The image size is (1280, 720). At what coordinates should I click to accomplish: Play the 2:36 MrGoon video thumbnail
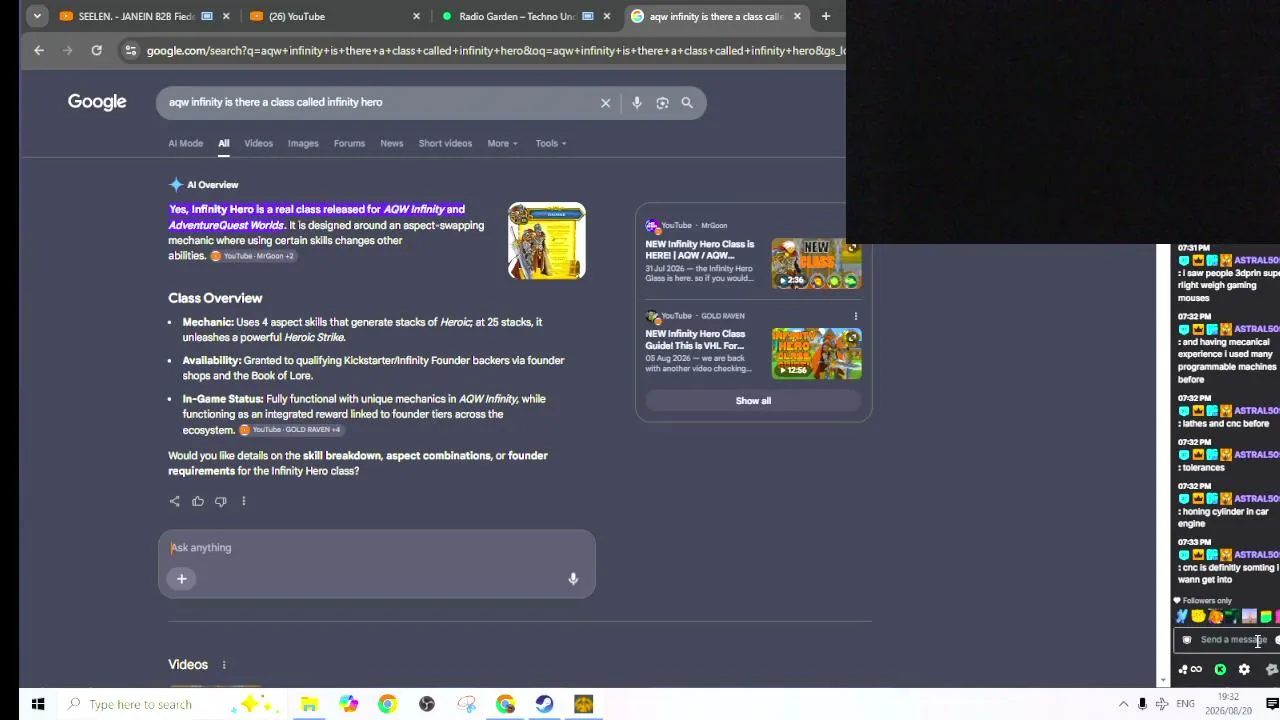coord(817,264)
